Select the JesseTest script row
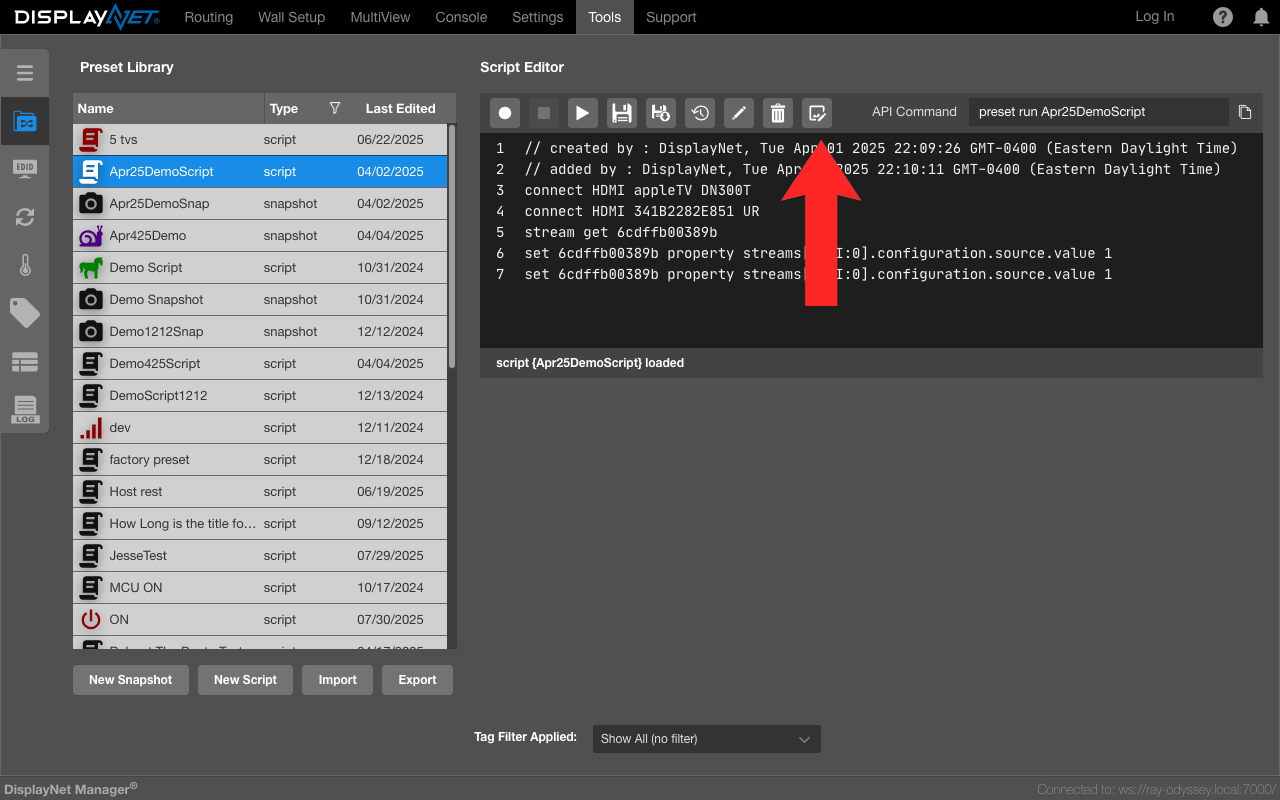This screenshot has height=800, width=1280. [260, 556]
